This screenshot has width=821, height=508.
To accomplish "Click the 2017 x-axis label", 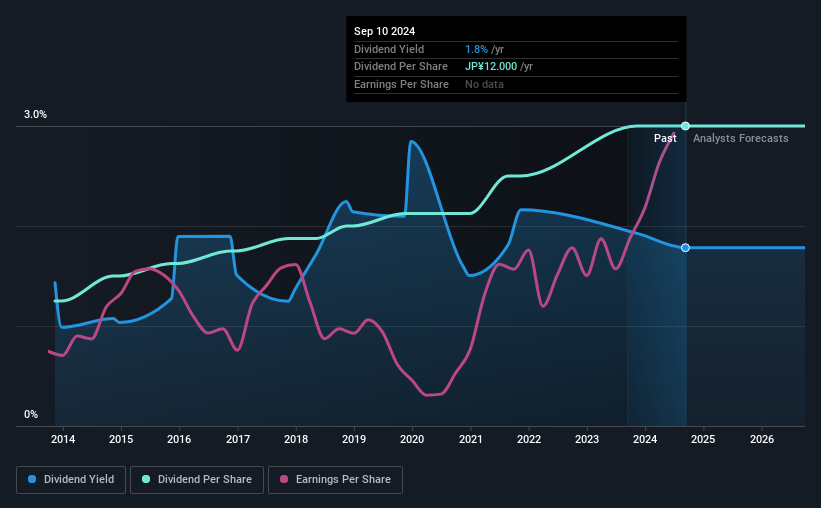I will point(238,439).
